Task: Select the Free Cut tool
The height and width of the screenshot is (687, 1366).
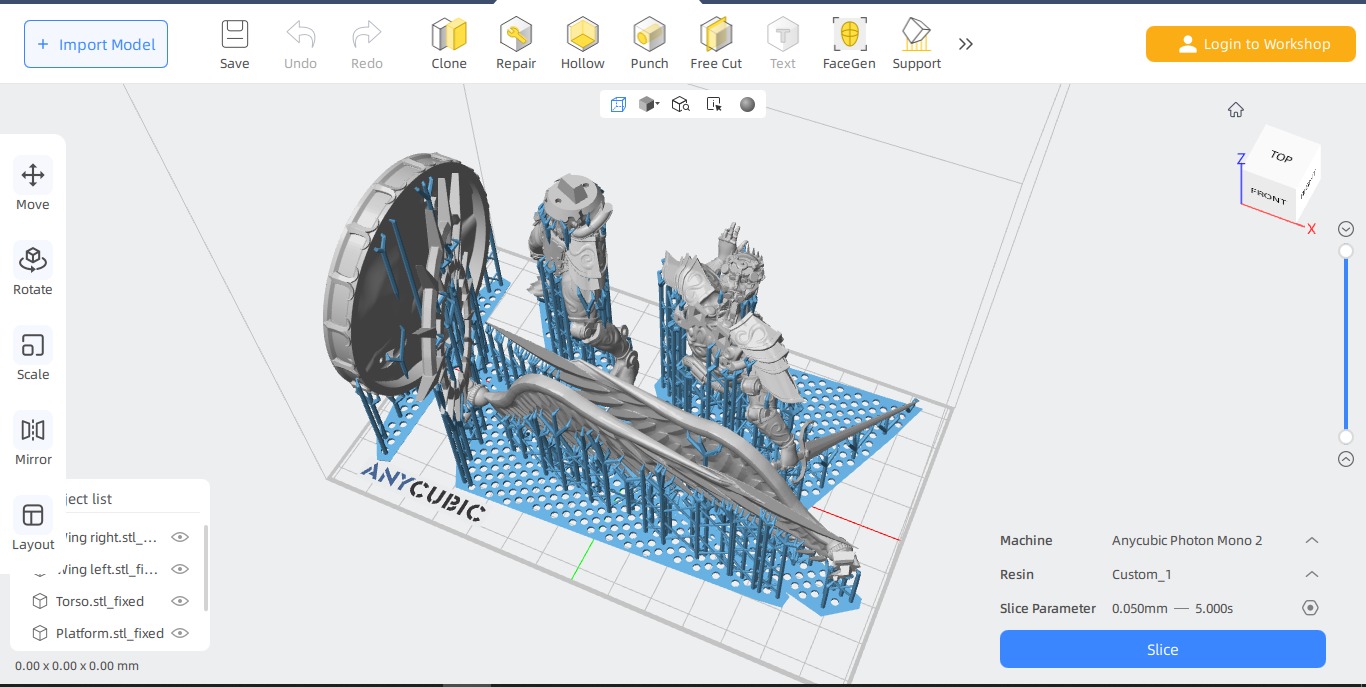Action: pos(716,45)
